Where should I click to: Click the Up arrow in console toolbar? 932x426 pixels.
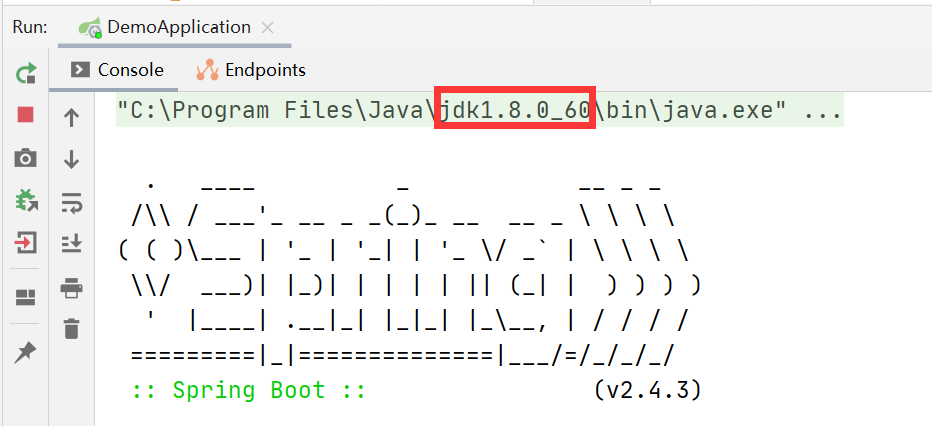[x=71, y=117]
